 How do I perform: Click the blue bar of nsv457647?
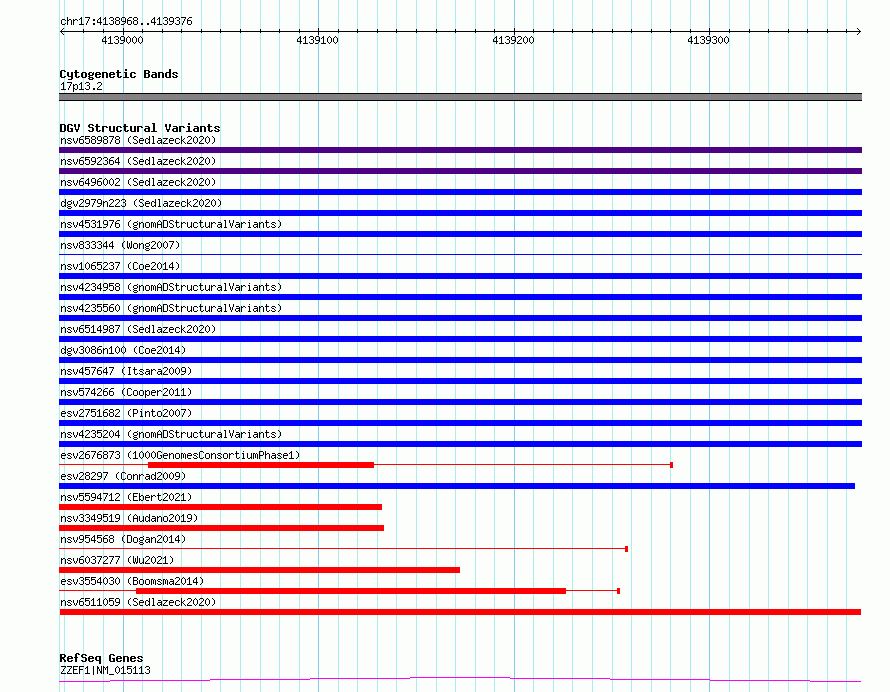[460, 381]
